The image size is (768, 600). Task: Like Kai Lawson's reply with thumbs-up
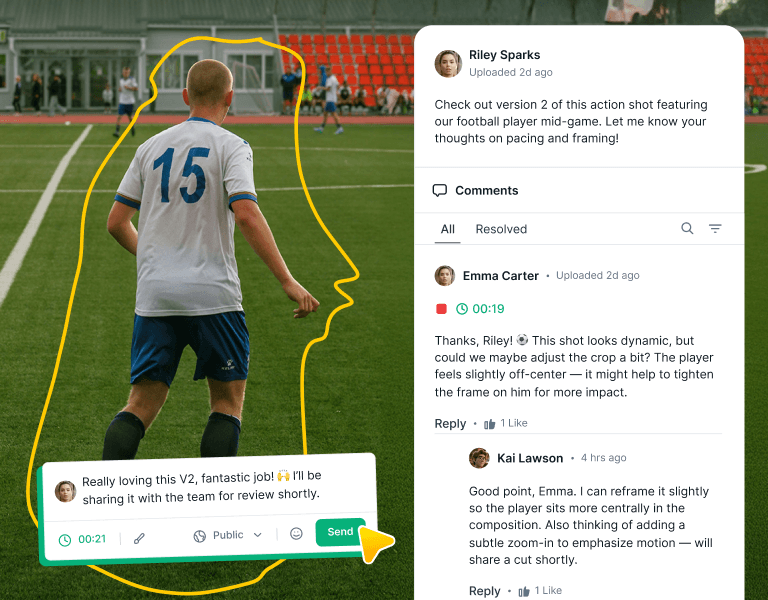524,592
